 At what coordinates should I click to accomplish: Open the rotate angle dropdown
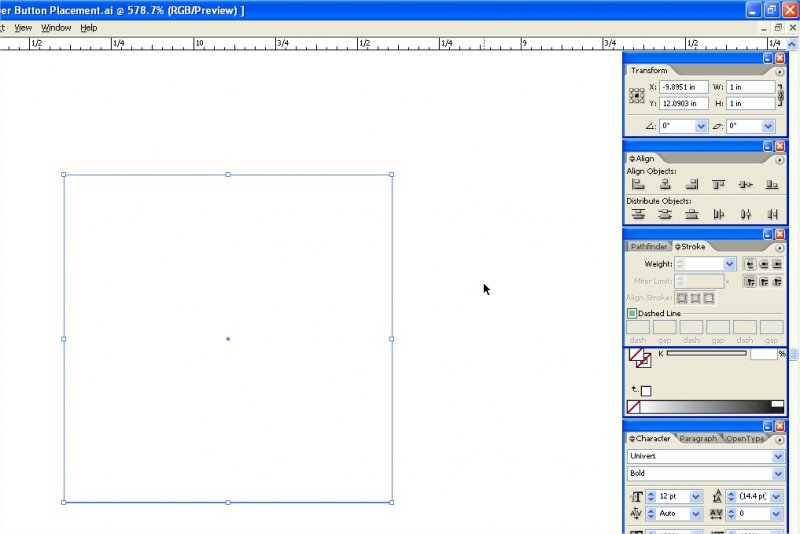click(701, 126)
